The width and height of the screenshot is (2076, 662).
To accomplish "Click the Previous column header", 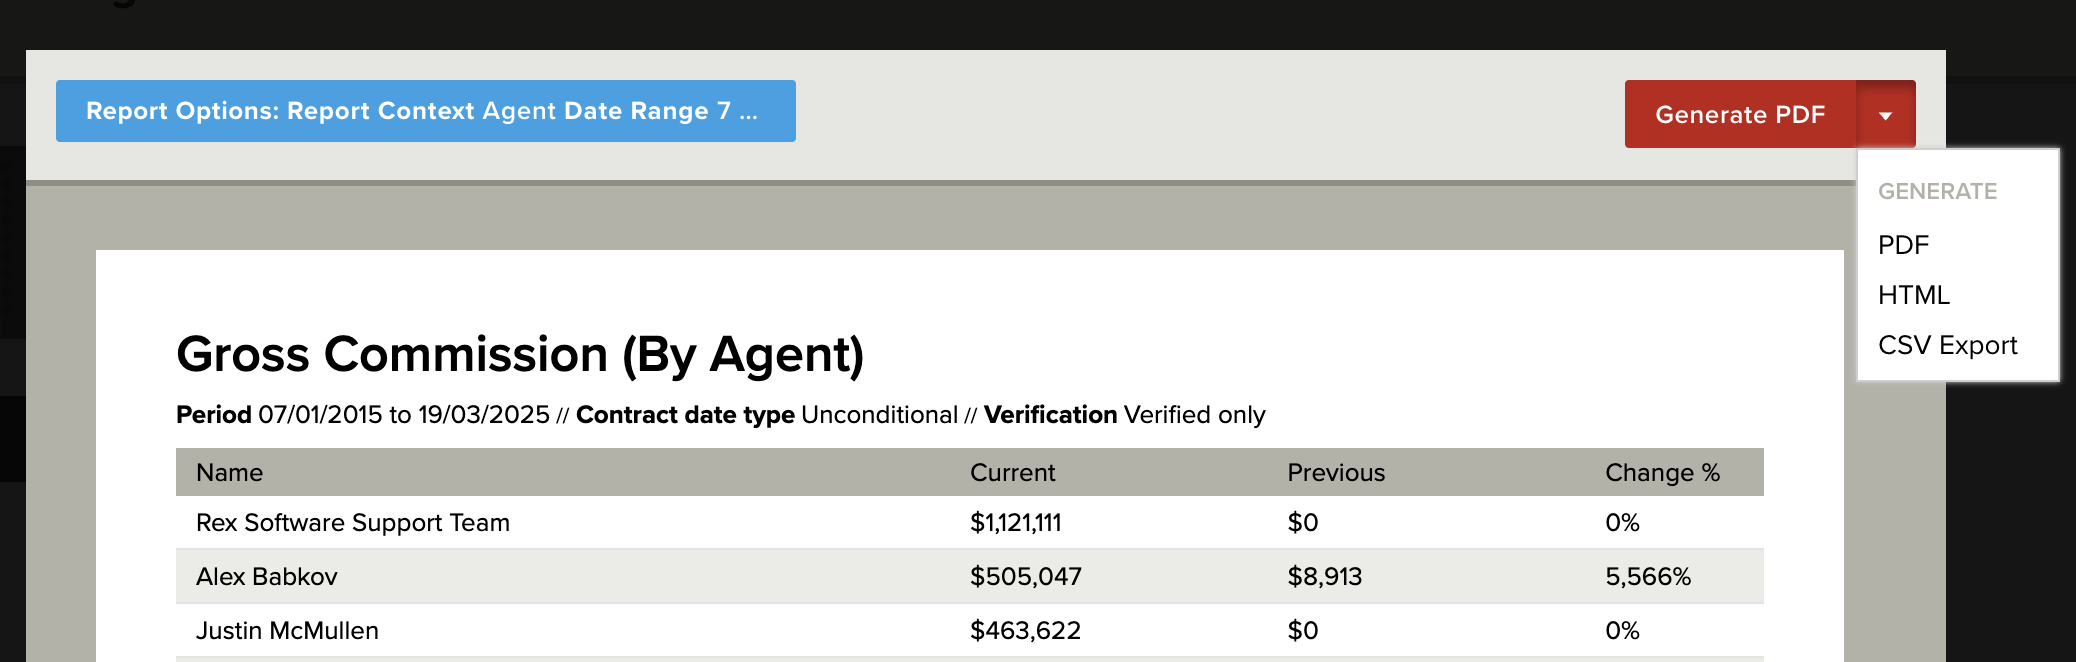I will click(1336, 473).
